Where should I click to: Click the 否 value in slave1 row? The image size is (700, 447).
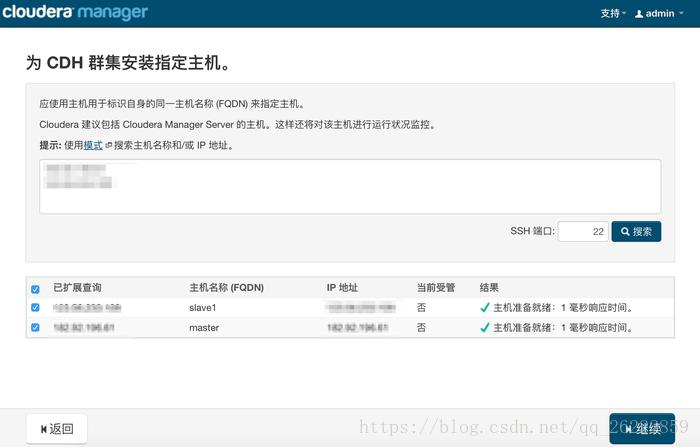coord(421,308)
